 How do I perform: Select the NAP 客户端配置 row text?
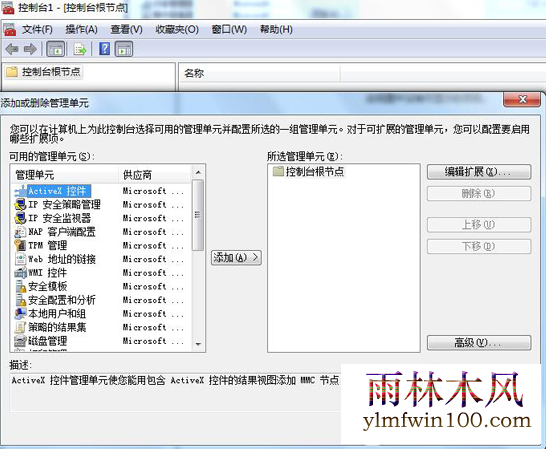(x=62, y=232)
